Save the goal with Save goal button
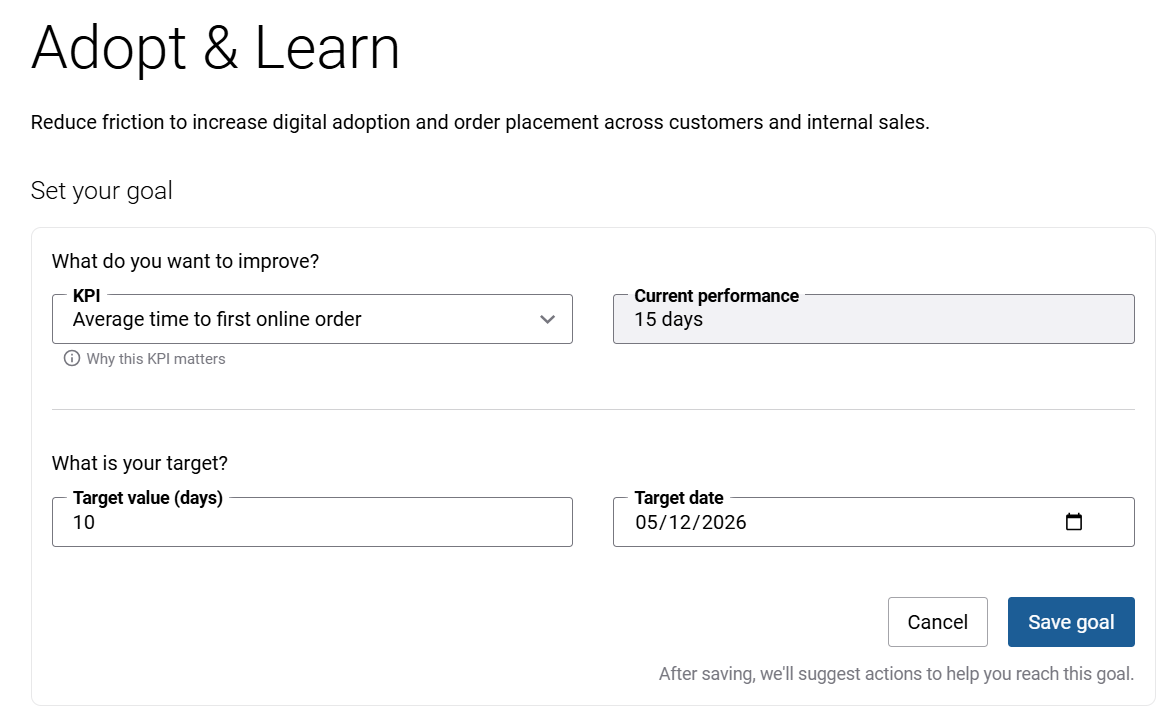 pyautogui.click(x=1070, y=622)
